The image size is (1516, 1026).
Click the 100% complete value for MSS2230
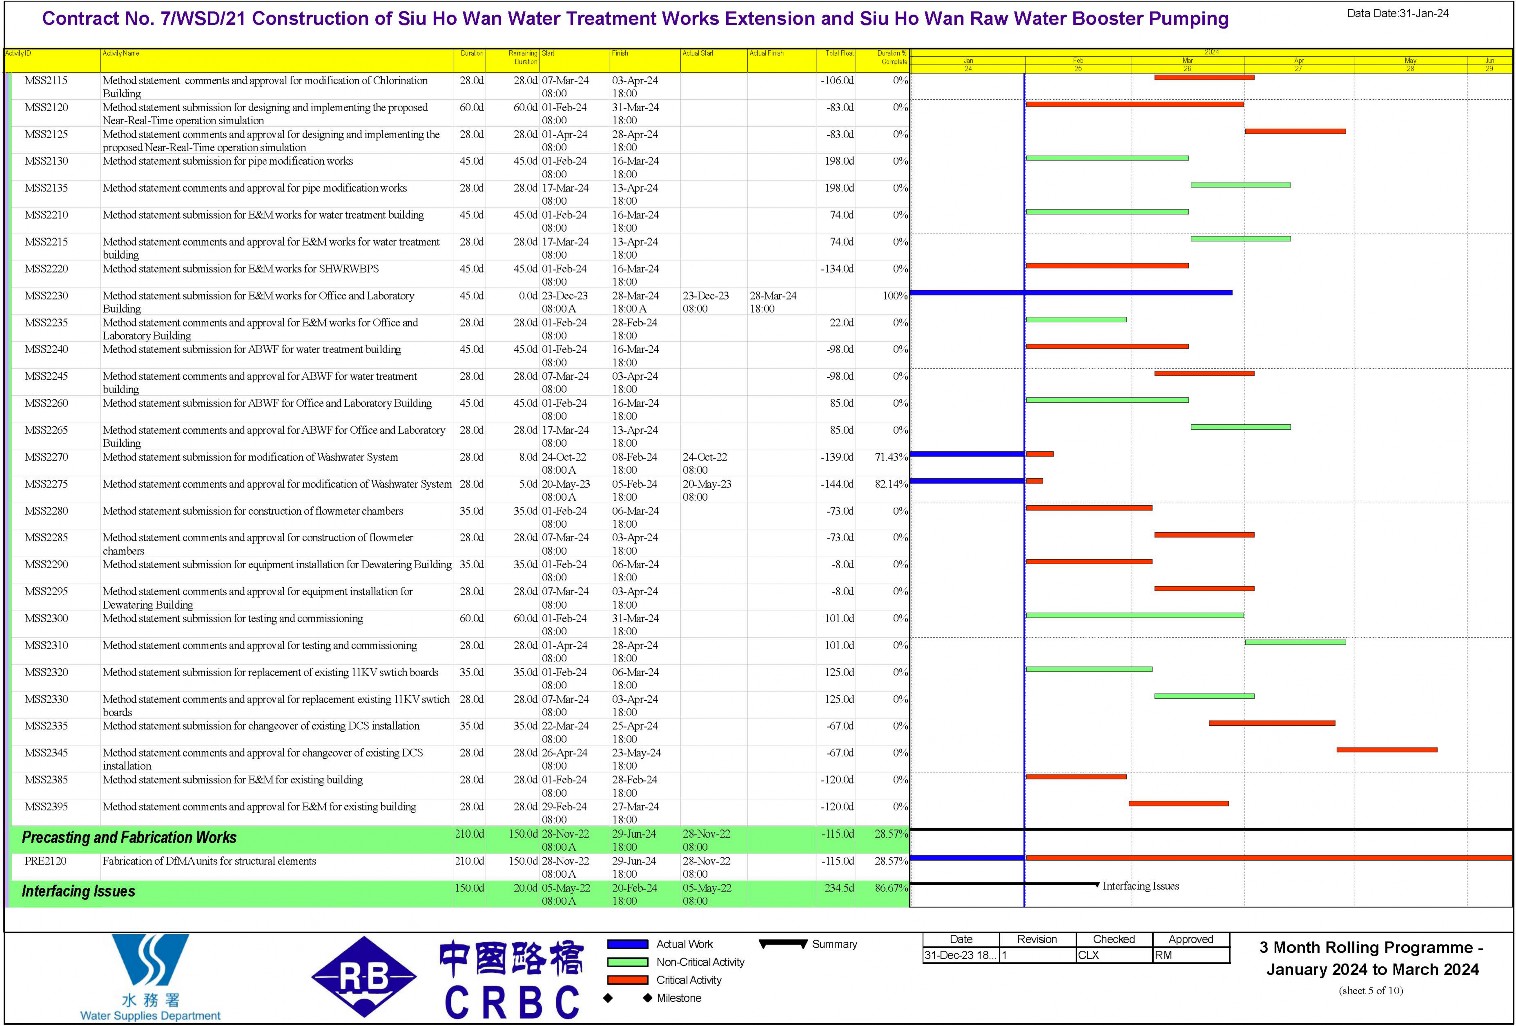[895, 296]
